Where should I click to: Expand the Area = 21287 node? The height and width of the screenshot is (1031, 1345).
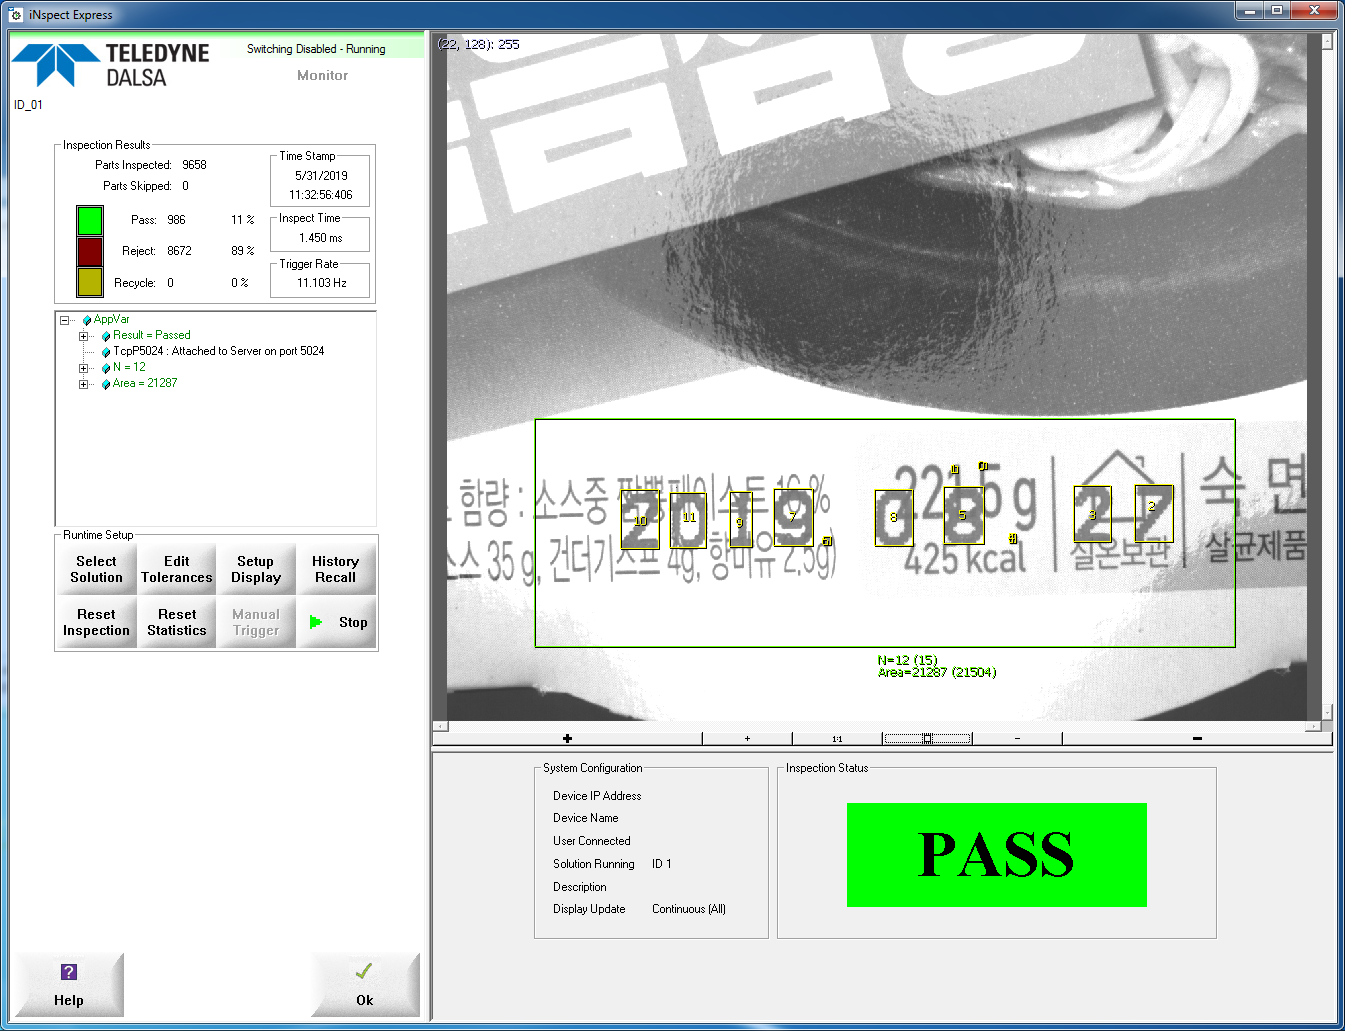[x=84, y=384]
